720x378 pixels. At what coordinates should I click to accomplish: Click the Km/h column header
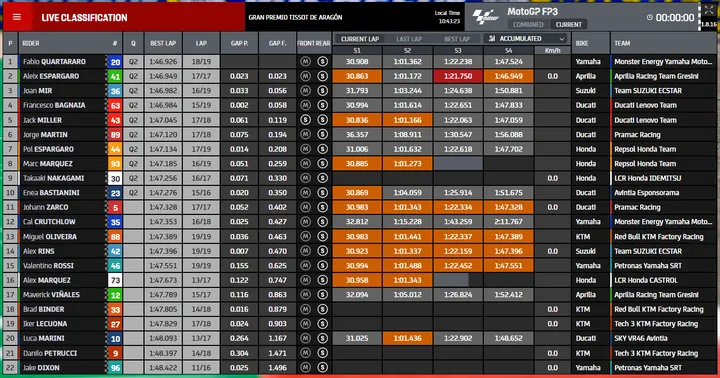click(552, 51)
